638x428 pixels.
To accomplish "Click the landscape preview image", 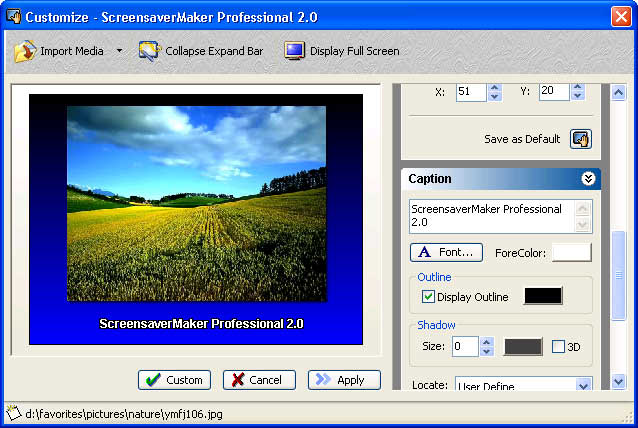I will click(x=197, y=203).
